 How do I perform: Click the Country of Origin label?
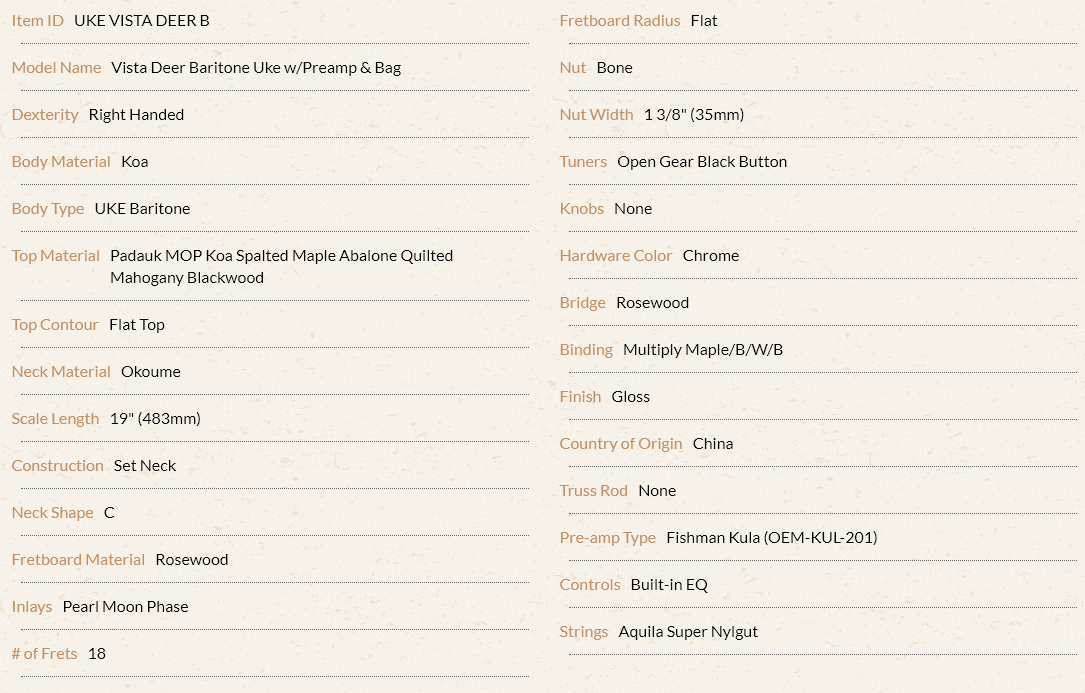pyautogui.click(x=621, y=444)
